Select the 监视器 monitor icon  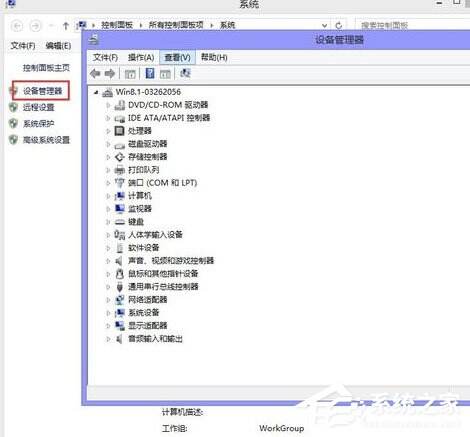click(119, 209)
